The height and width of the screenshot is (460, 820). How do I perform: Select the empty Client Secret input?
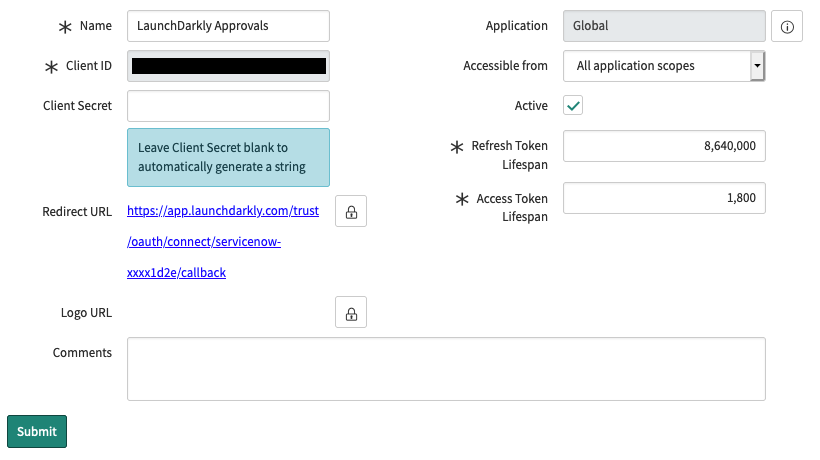[x=228, y=106]
